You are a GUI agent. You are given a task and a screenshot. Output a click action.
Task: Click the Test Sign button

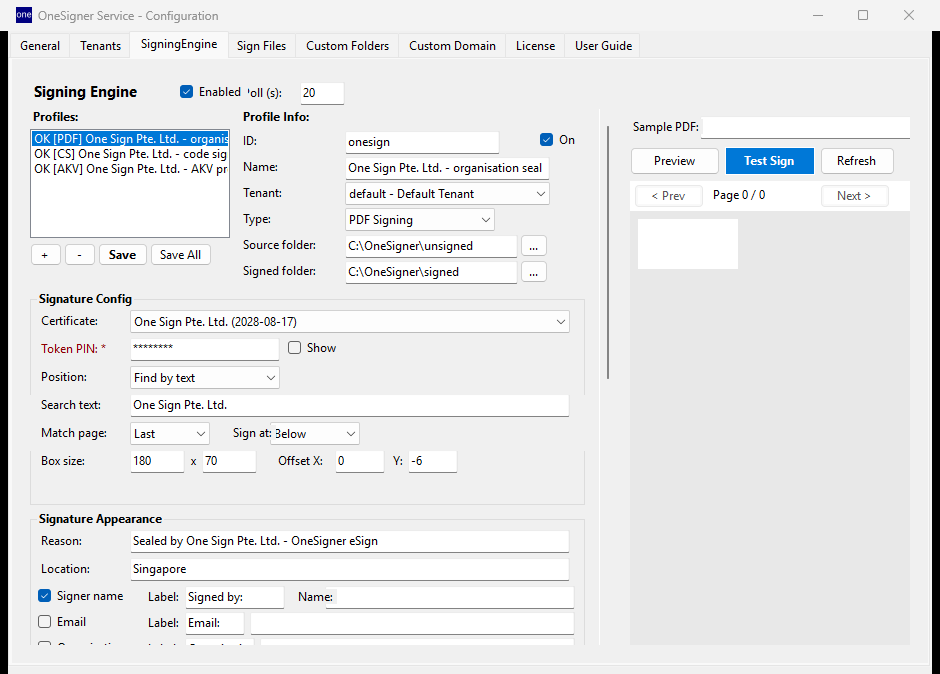tap(769, 161)
